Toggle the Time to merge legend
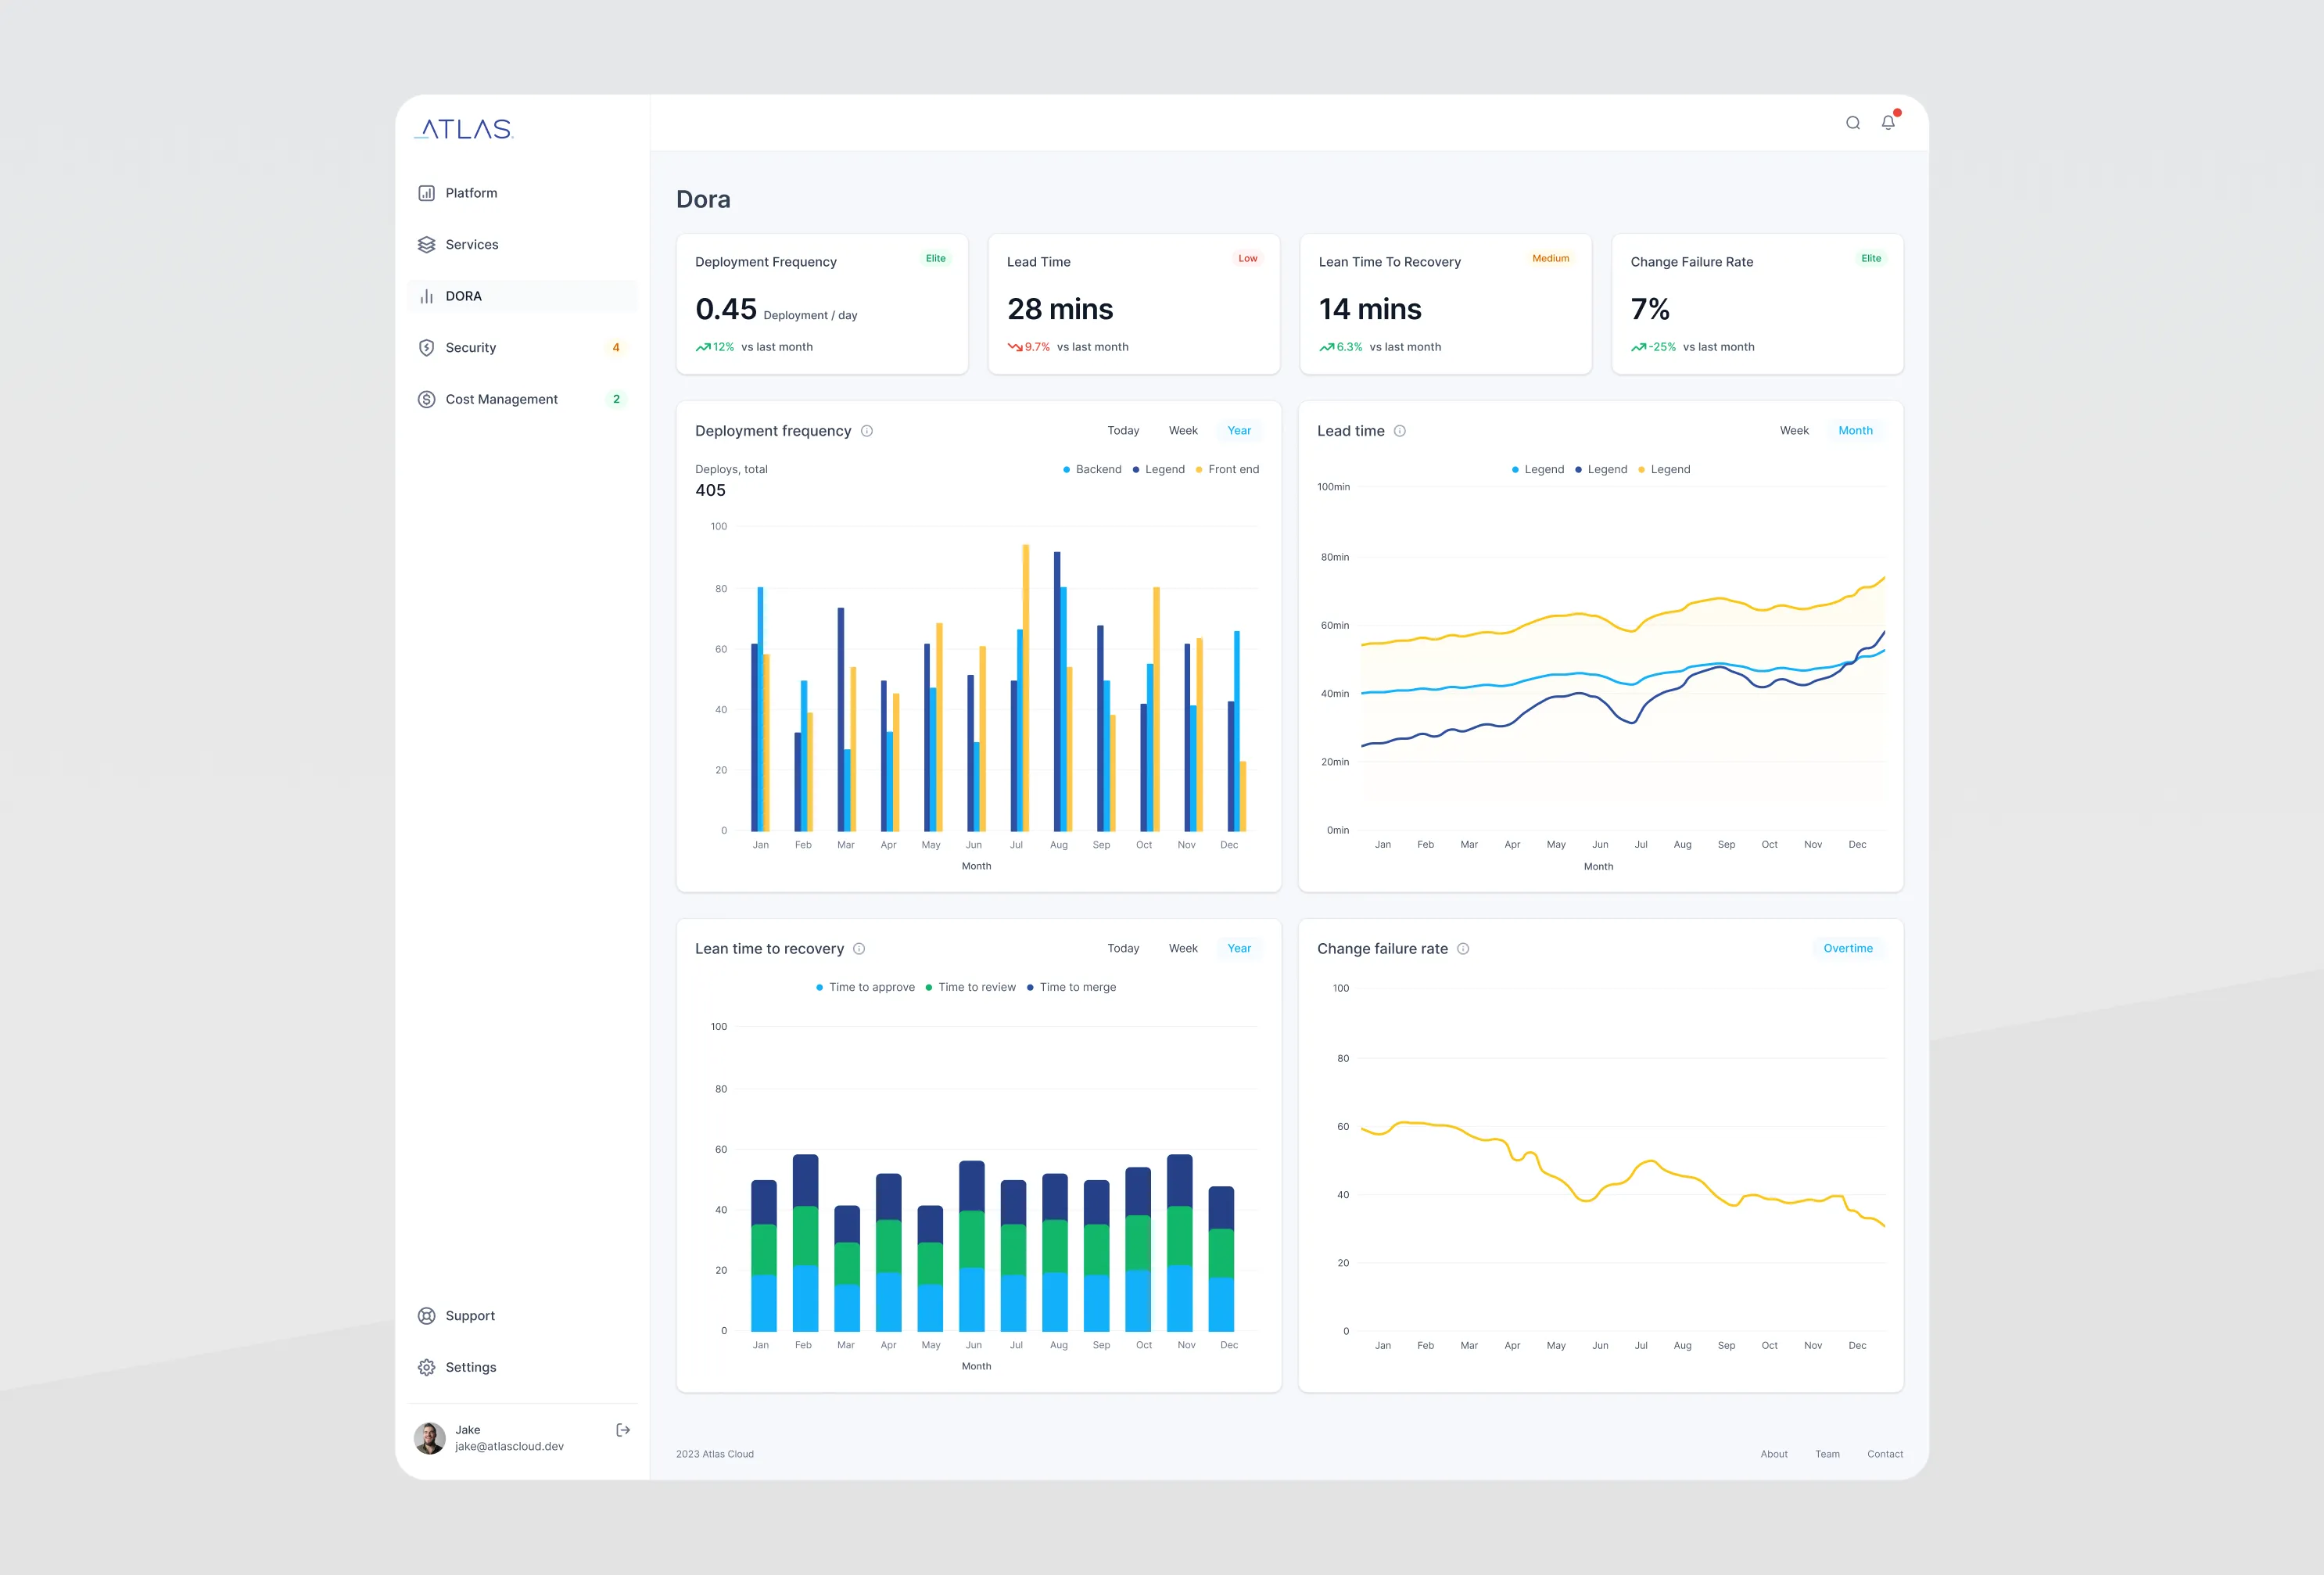Screen dimensions: 2324x1575 click(1071, 988)
